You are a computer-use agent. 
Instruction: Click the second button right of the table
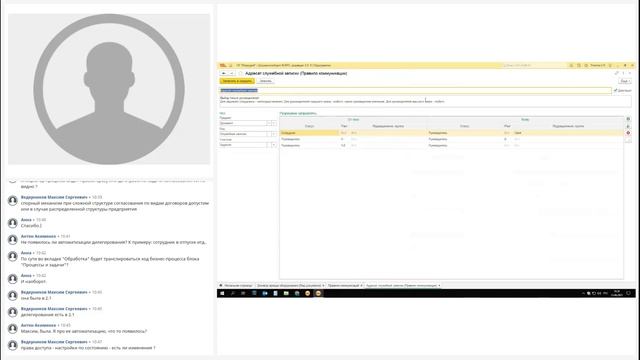pyautogui.click(x=628, y=126)
